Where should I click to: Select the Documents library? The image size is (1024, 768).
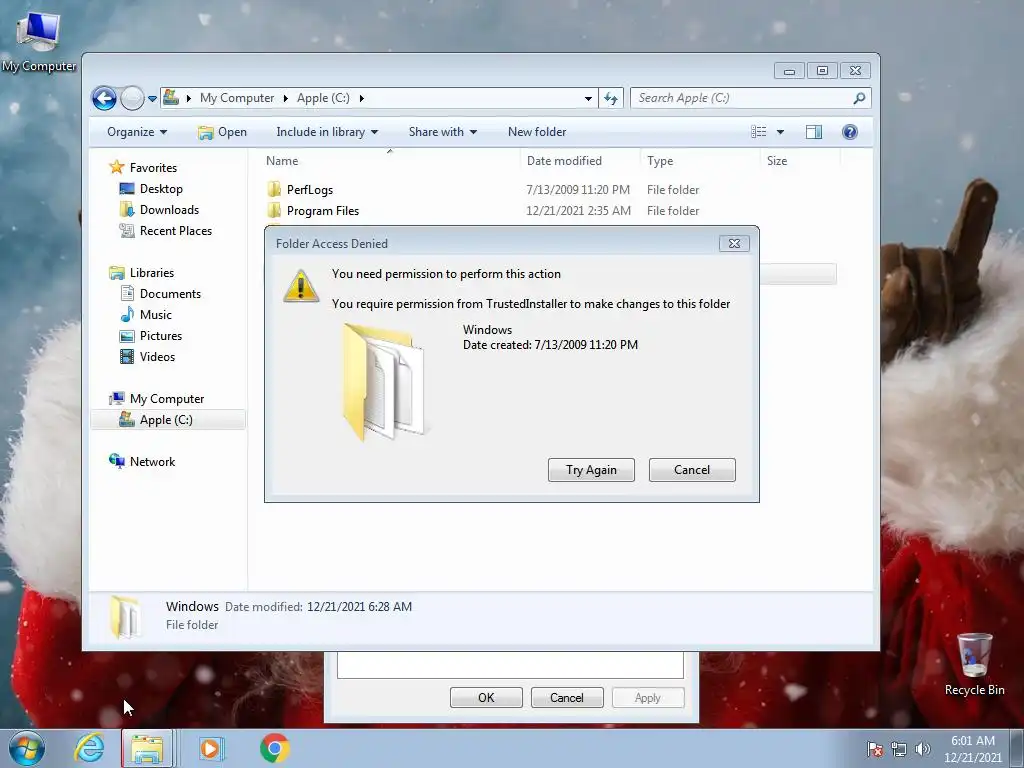pos(161,294)
